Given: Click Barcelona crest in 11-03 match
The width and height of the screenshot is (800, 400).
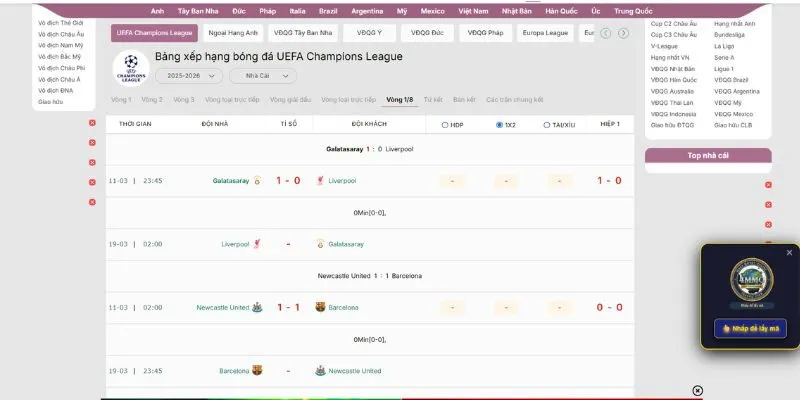Looking at the screenshot, I should [x=320, y=307].
